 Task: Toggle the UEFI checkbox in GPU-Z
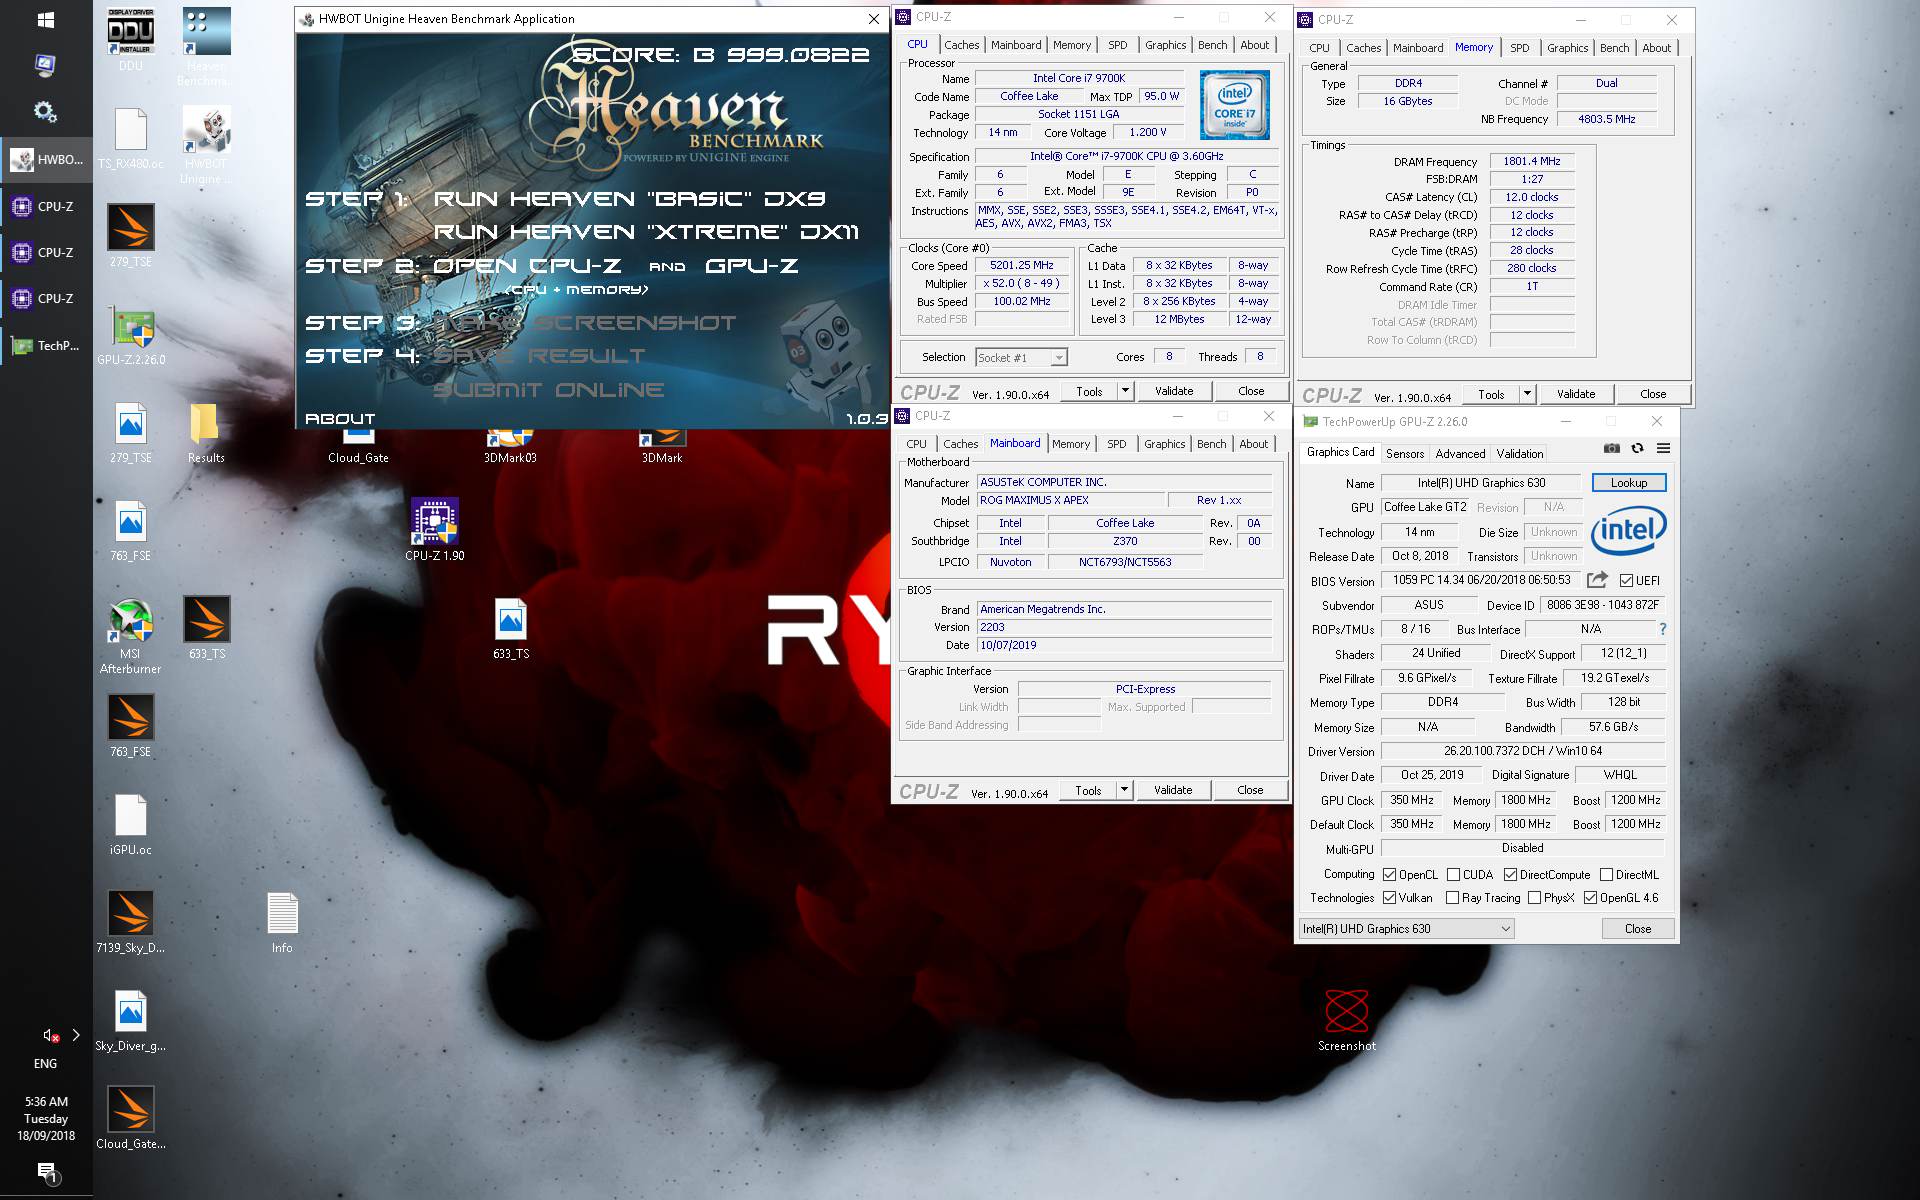pyautogui.click(x=1626, y=581)
